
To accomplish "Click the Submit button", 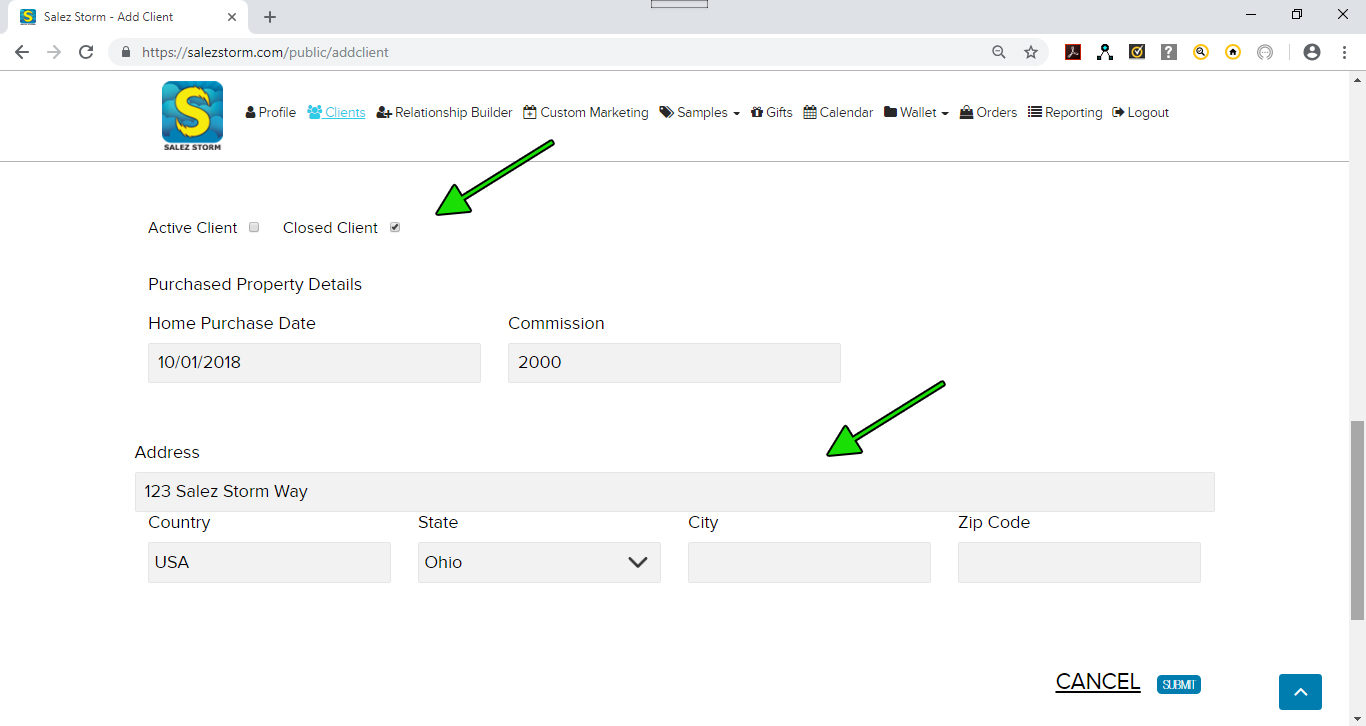I will click(1178, 685).
